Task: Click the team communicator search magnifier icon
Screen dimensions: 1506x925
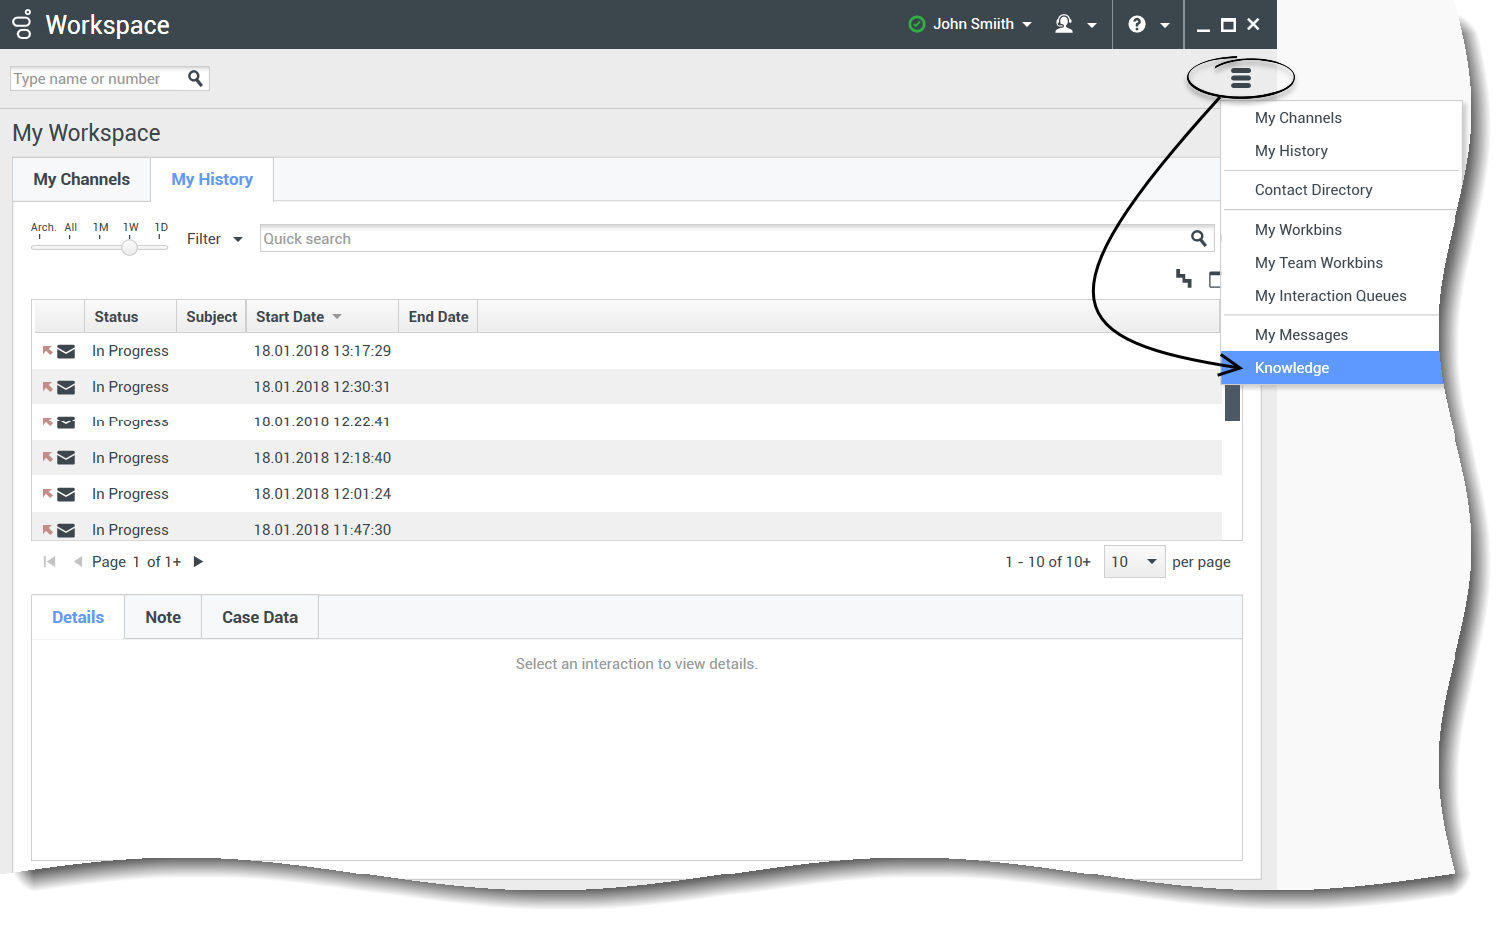Action: coord(195,78)
